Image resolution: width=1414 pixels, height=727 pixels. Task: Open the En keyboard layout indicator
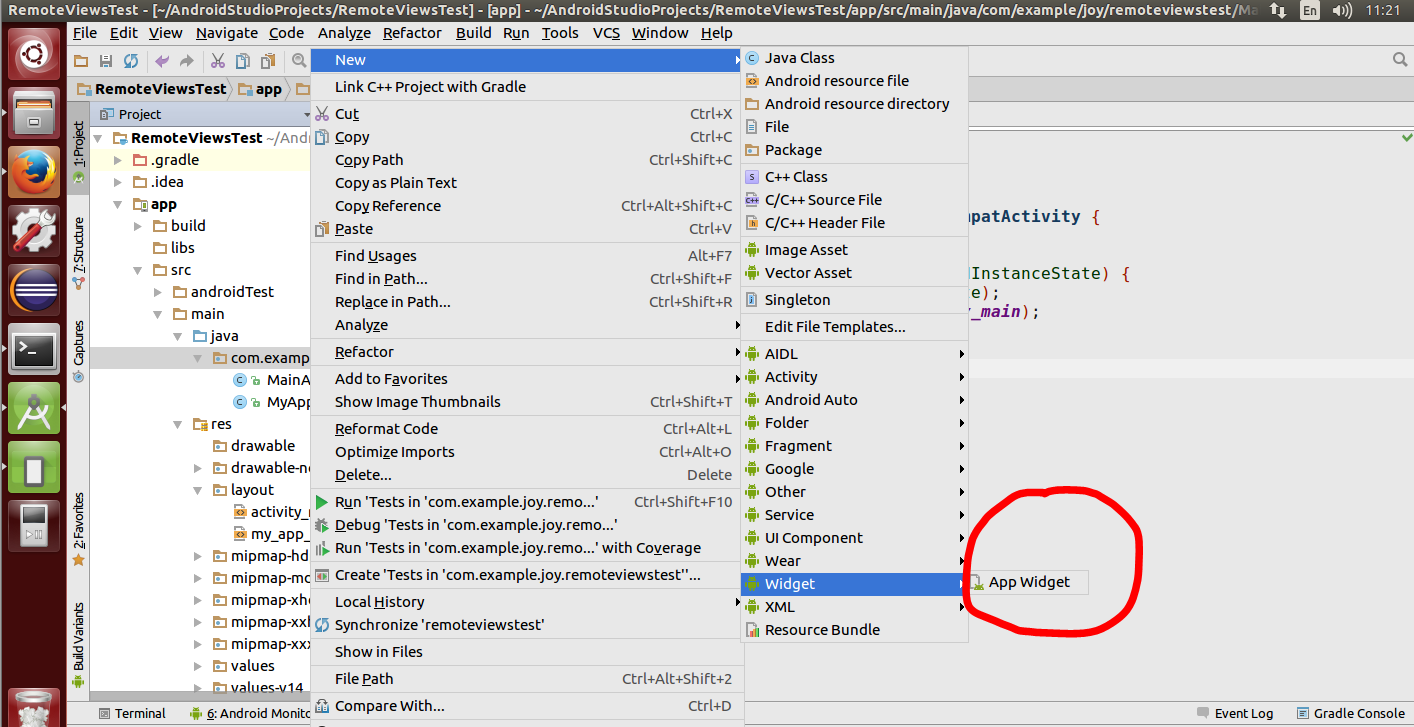(x=1309, y=10)
